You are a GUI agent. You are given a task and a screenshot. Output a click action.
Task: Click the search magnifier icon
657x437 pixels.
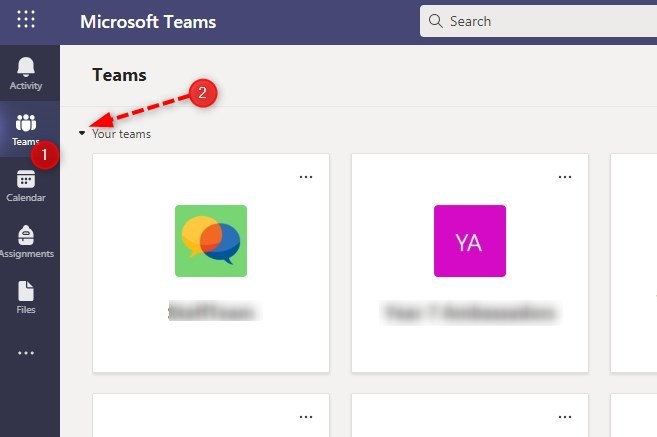(436, 21)
